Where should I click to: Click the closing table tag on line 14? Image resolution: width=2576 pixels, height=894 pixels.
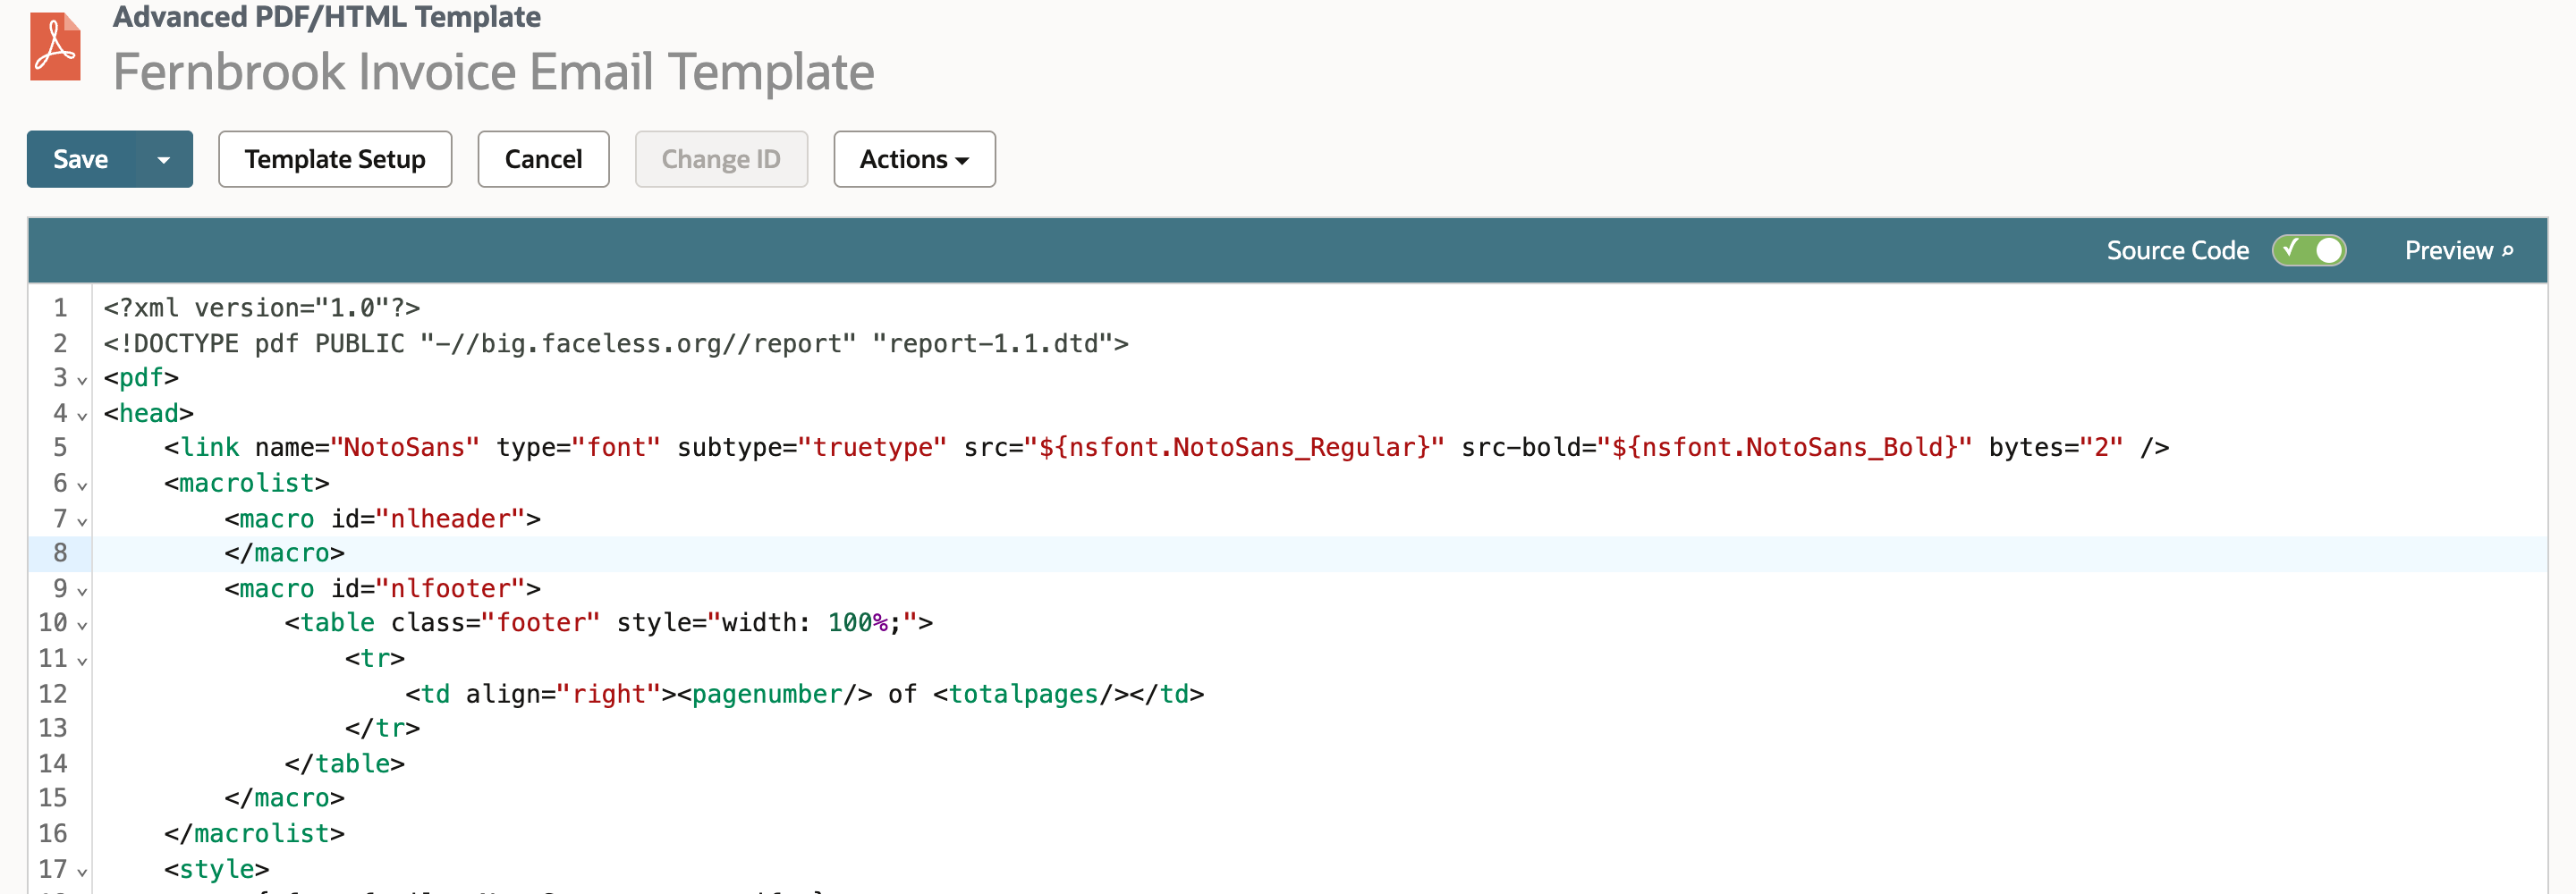pos(344,763)
